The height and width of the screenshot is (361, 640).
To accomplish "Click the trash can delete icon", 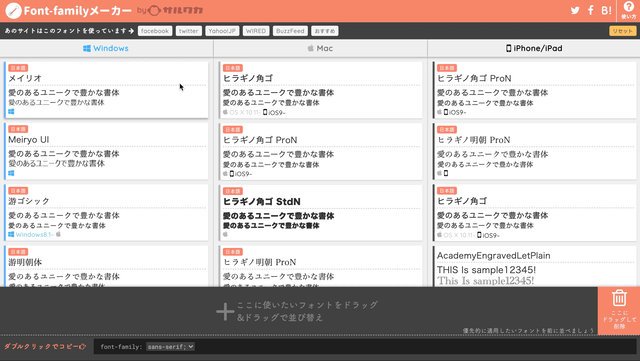I will point(619,298).
